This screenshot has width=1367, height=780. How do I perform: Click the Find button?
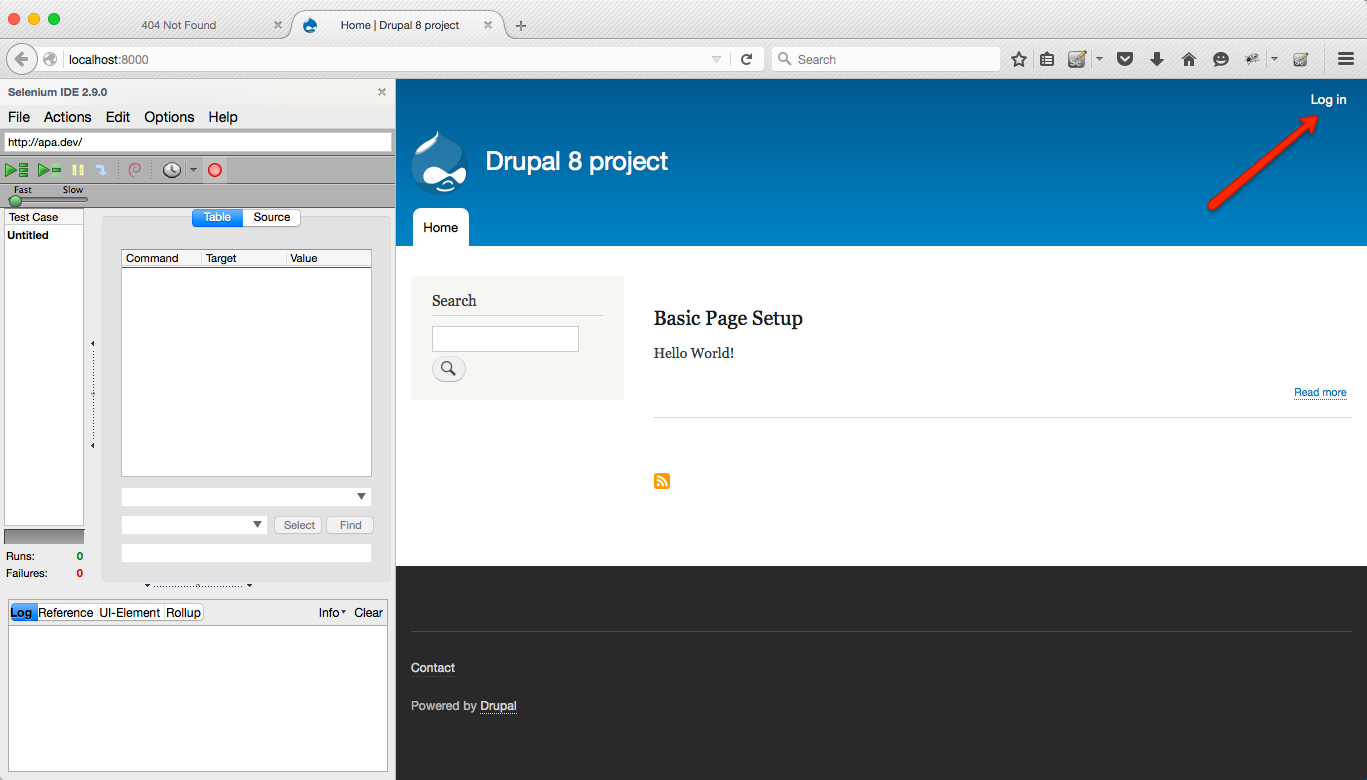click(350, 525)
